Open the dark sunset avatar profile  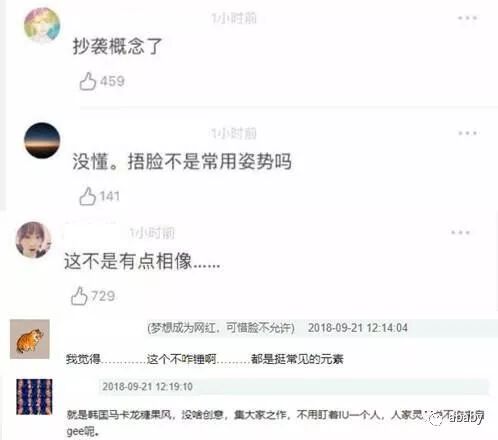pyautogui.click(x=42, y=140)
